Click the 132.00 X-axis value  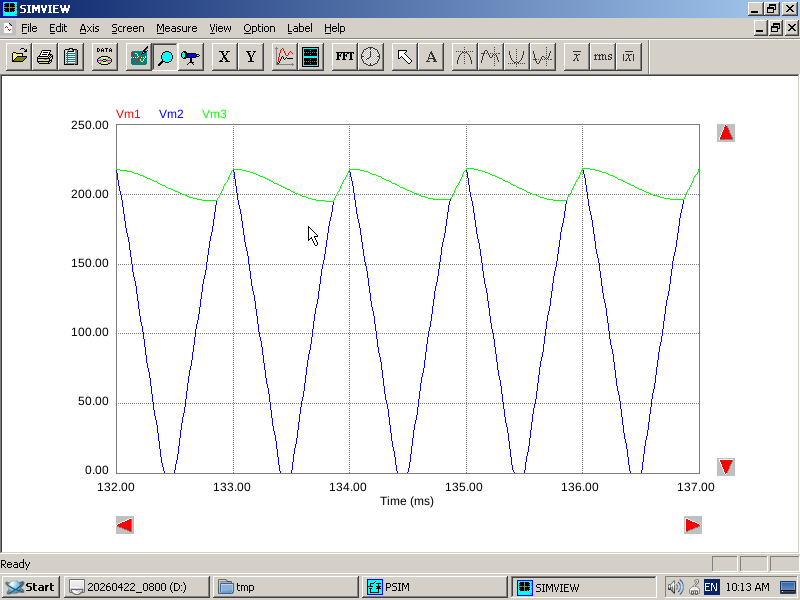[x=116, y=487]
